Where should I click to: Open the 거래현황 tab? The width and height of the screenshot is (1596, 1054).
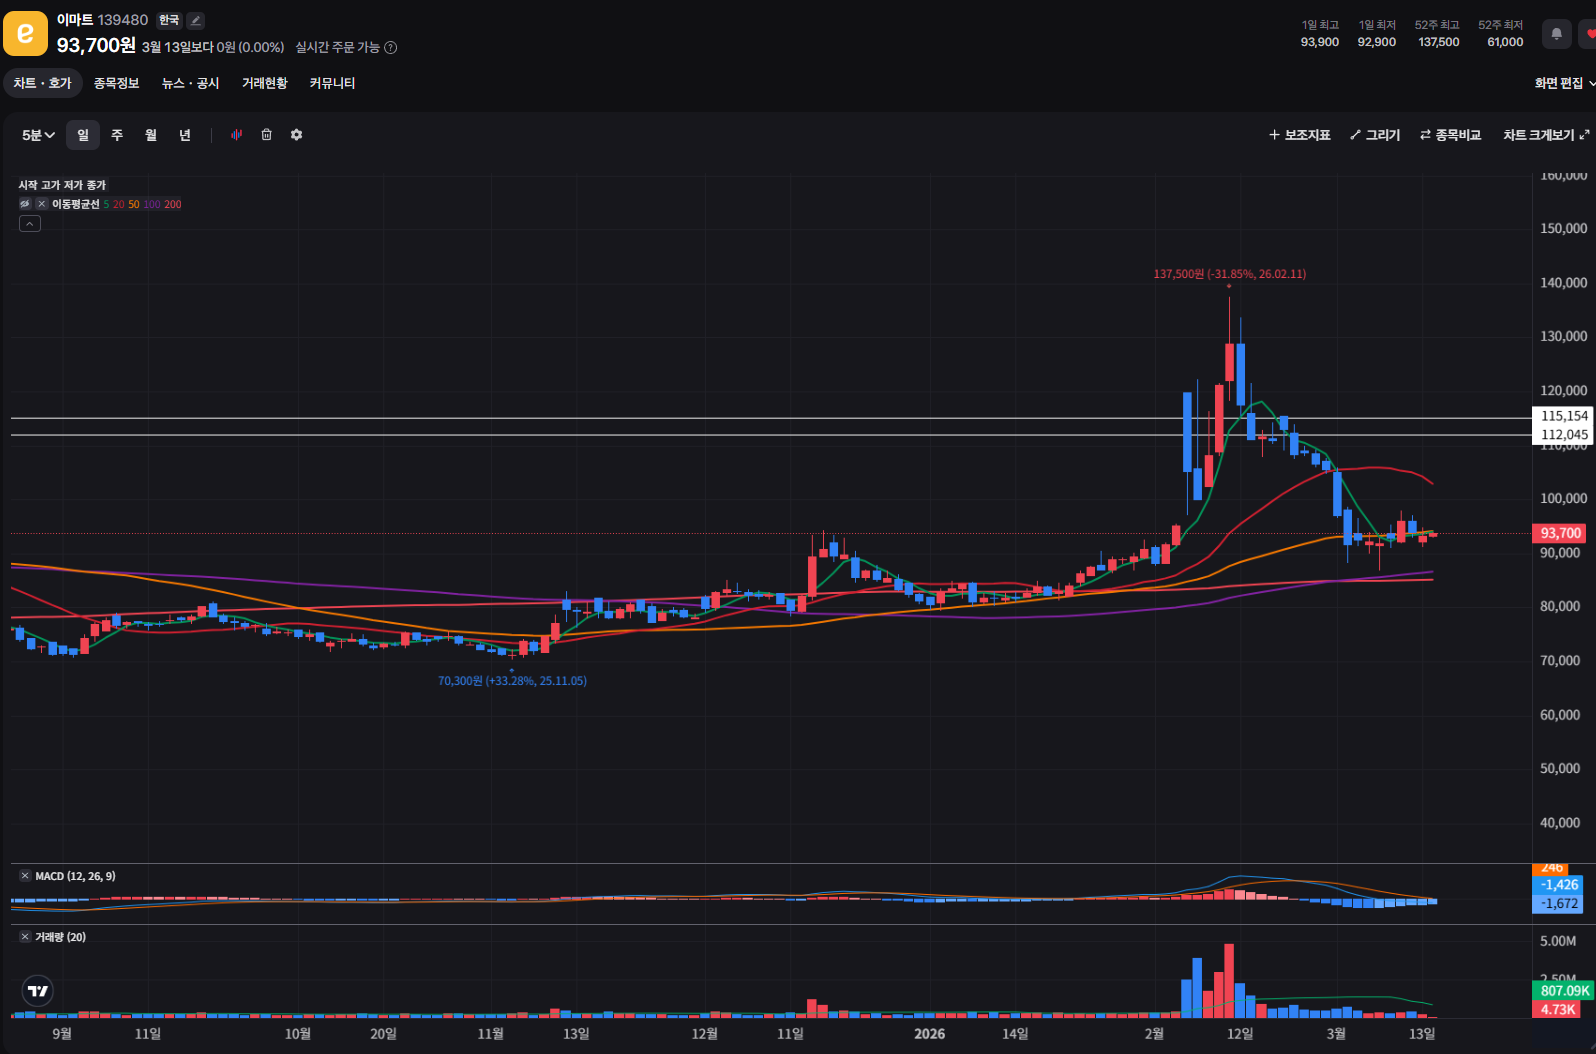[x=265, y=83]
